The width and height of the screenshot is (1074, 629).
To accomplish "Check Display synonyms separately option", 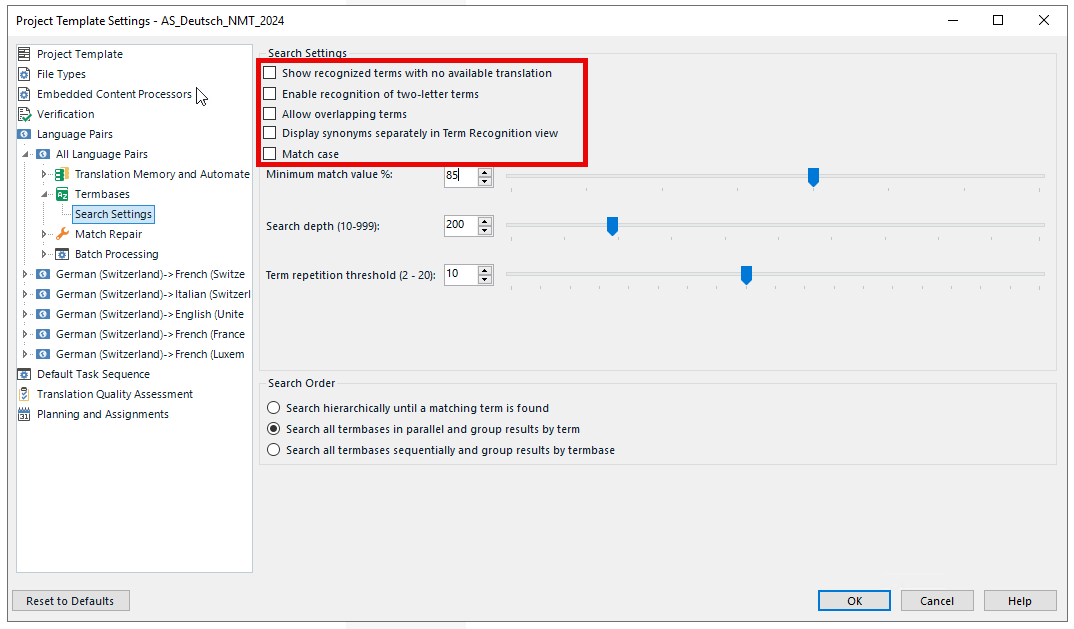I will click(270, 133).
